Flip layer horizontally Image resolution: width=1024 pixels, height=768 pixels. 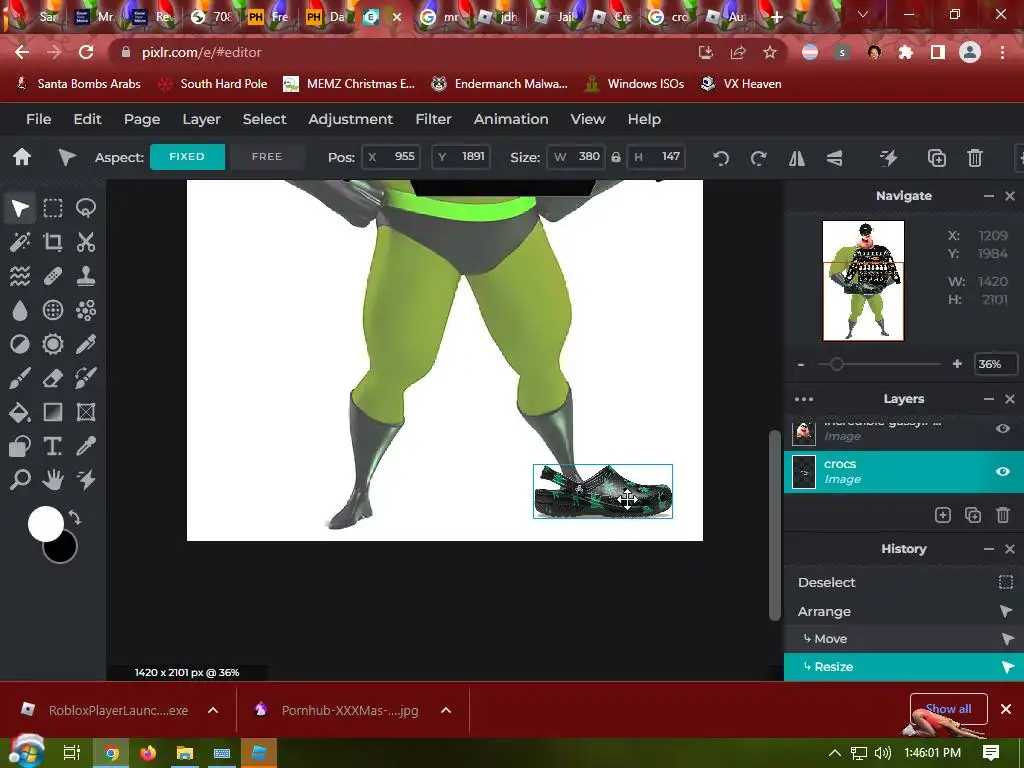tap(797, 157)
